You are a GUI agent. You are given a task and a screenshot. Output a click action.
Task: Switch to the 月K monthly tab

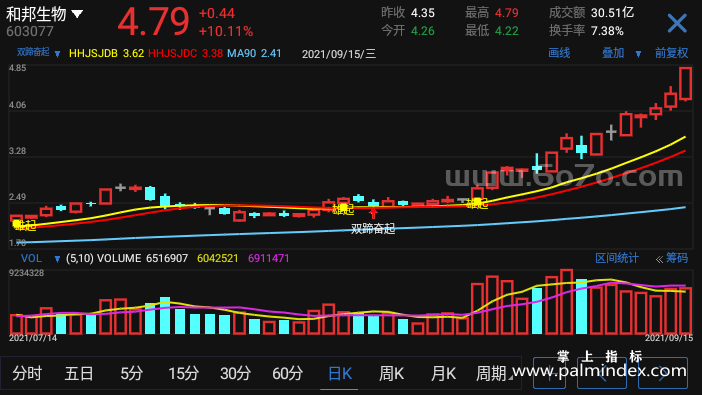(x=443, y=373)
